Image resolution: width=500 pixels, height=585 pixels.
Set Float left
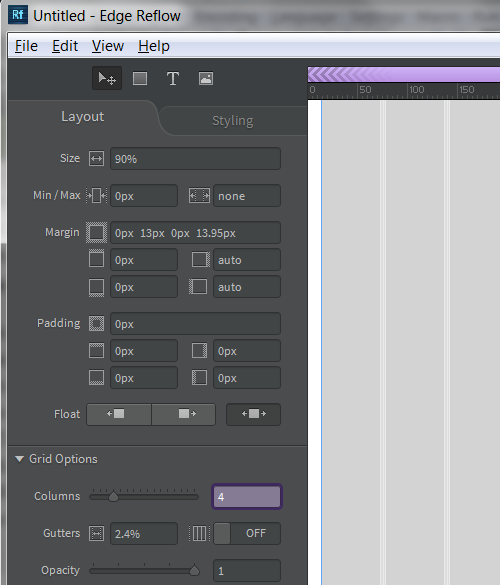119,414
